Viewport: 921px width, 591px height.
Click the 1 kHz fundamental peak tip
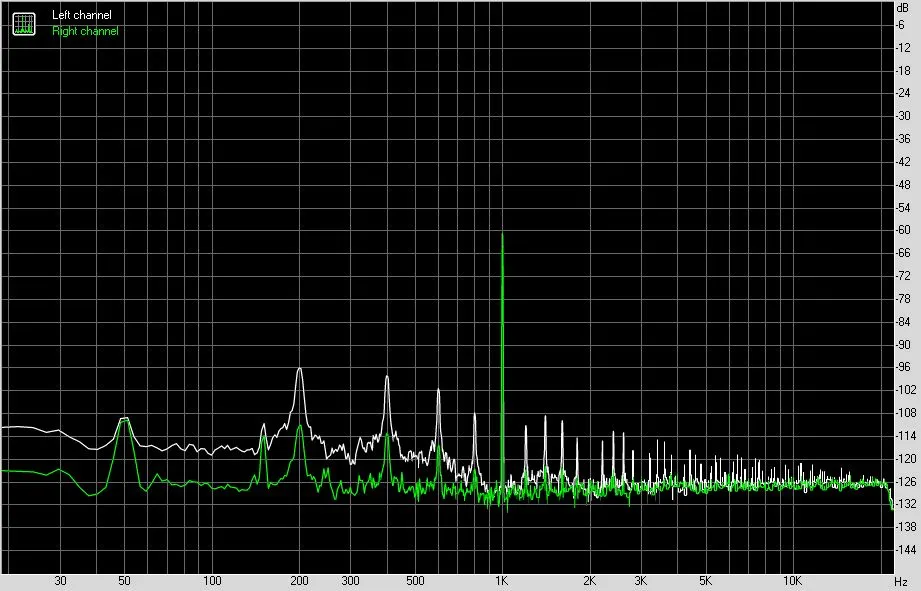(x=502, y=234)
